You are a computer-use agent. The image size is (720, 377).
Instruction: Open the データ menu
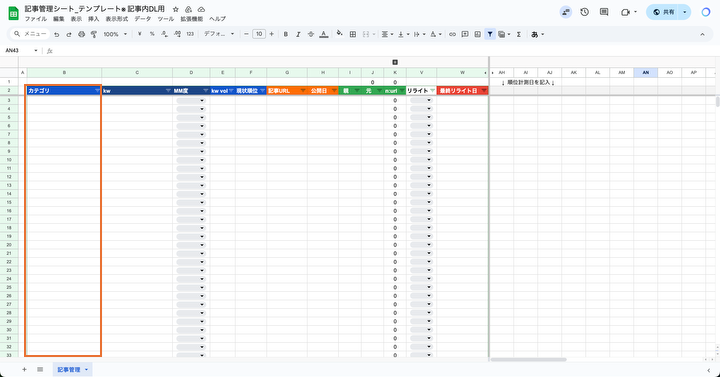click(142, 19)
